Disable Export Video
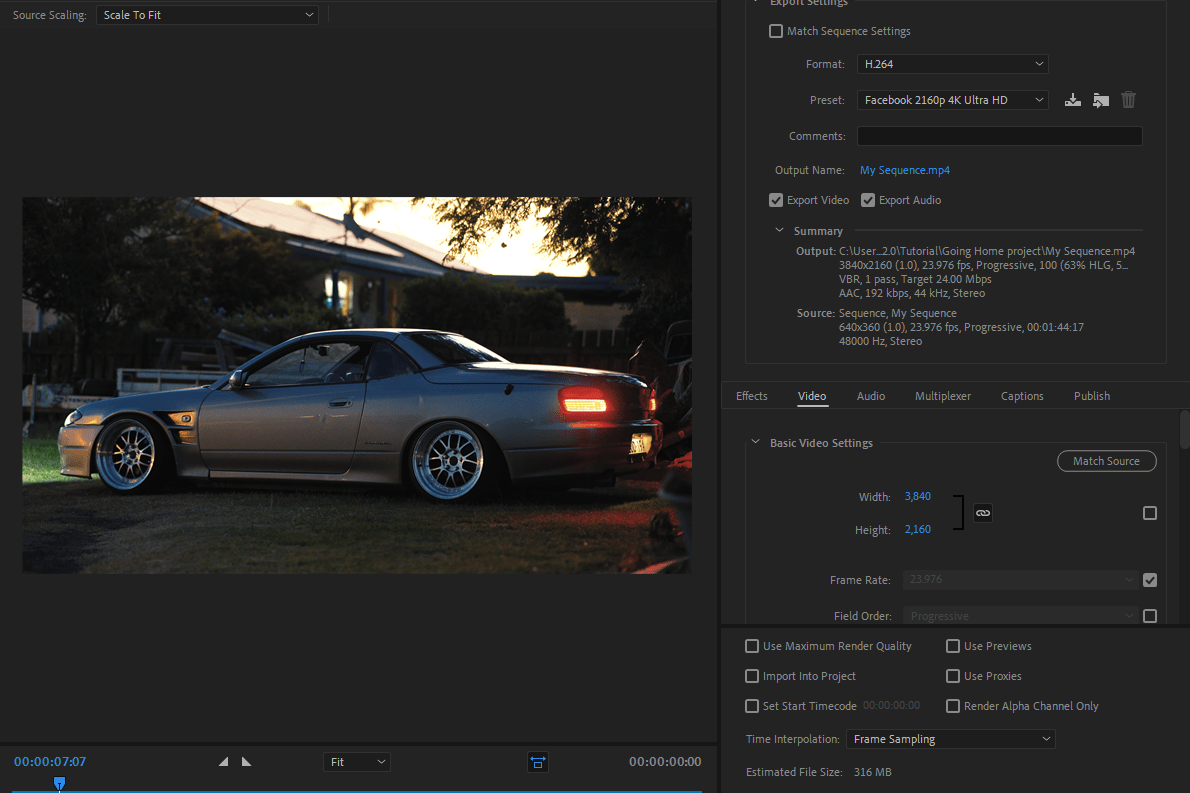 [x=776, y=200]
